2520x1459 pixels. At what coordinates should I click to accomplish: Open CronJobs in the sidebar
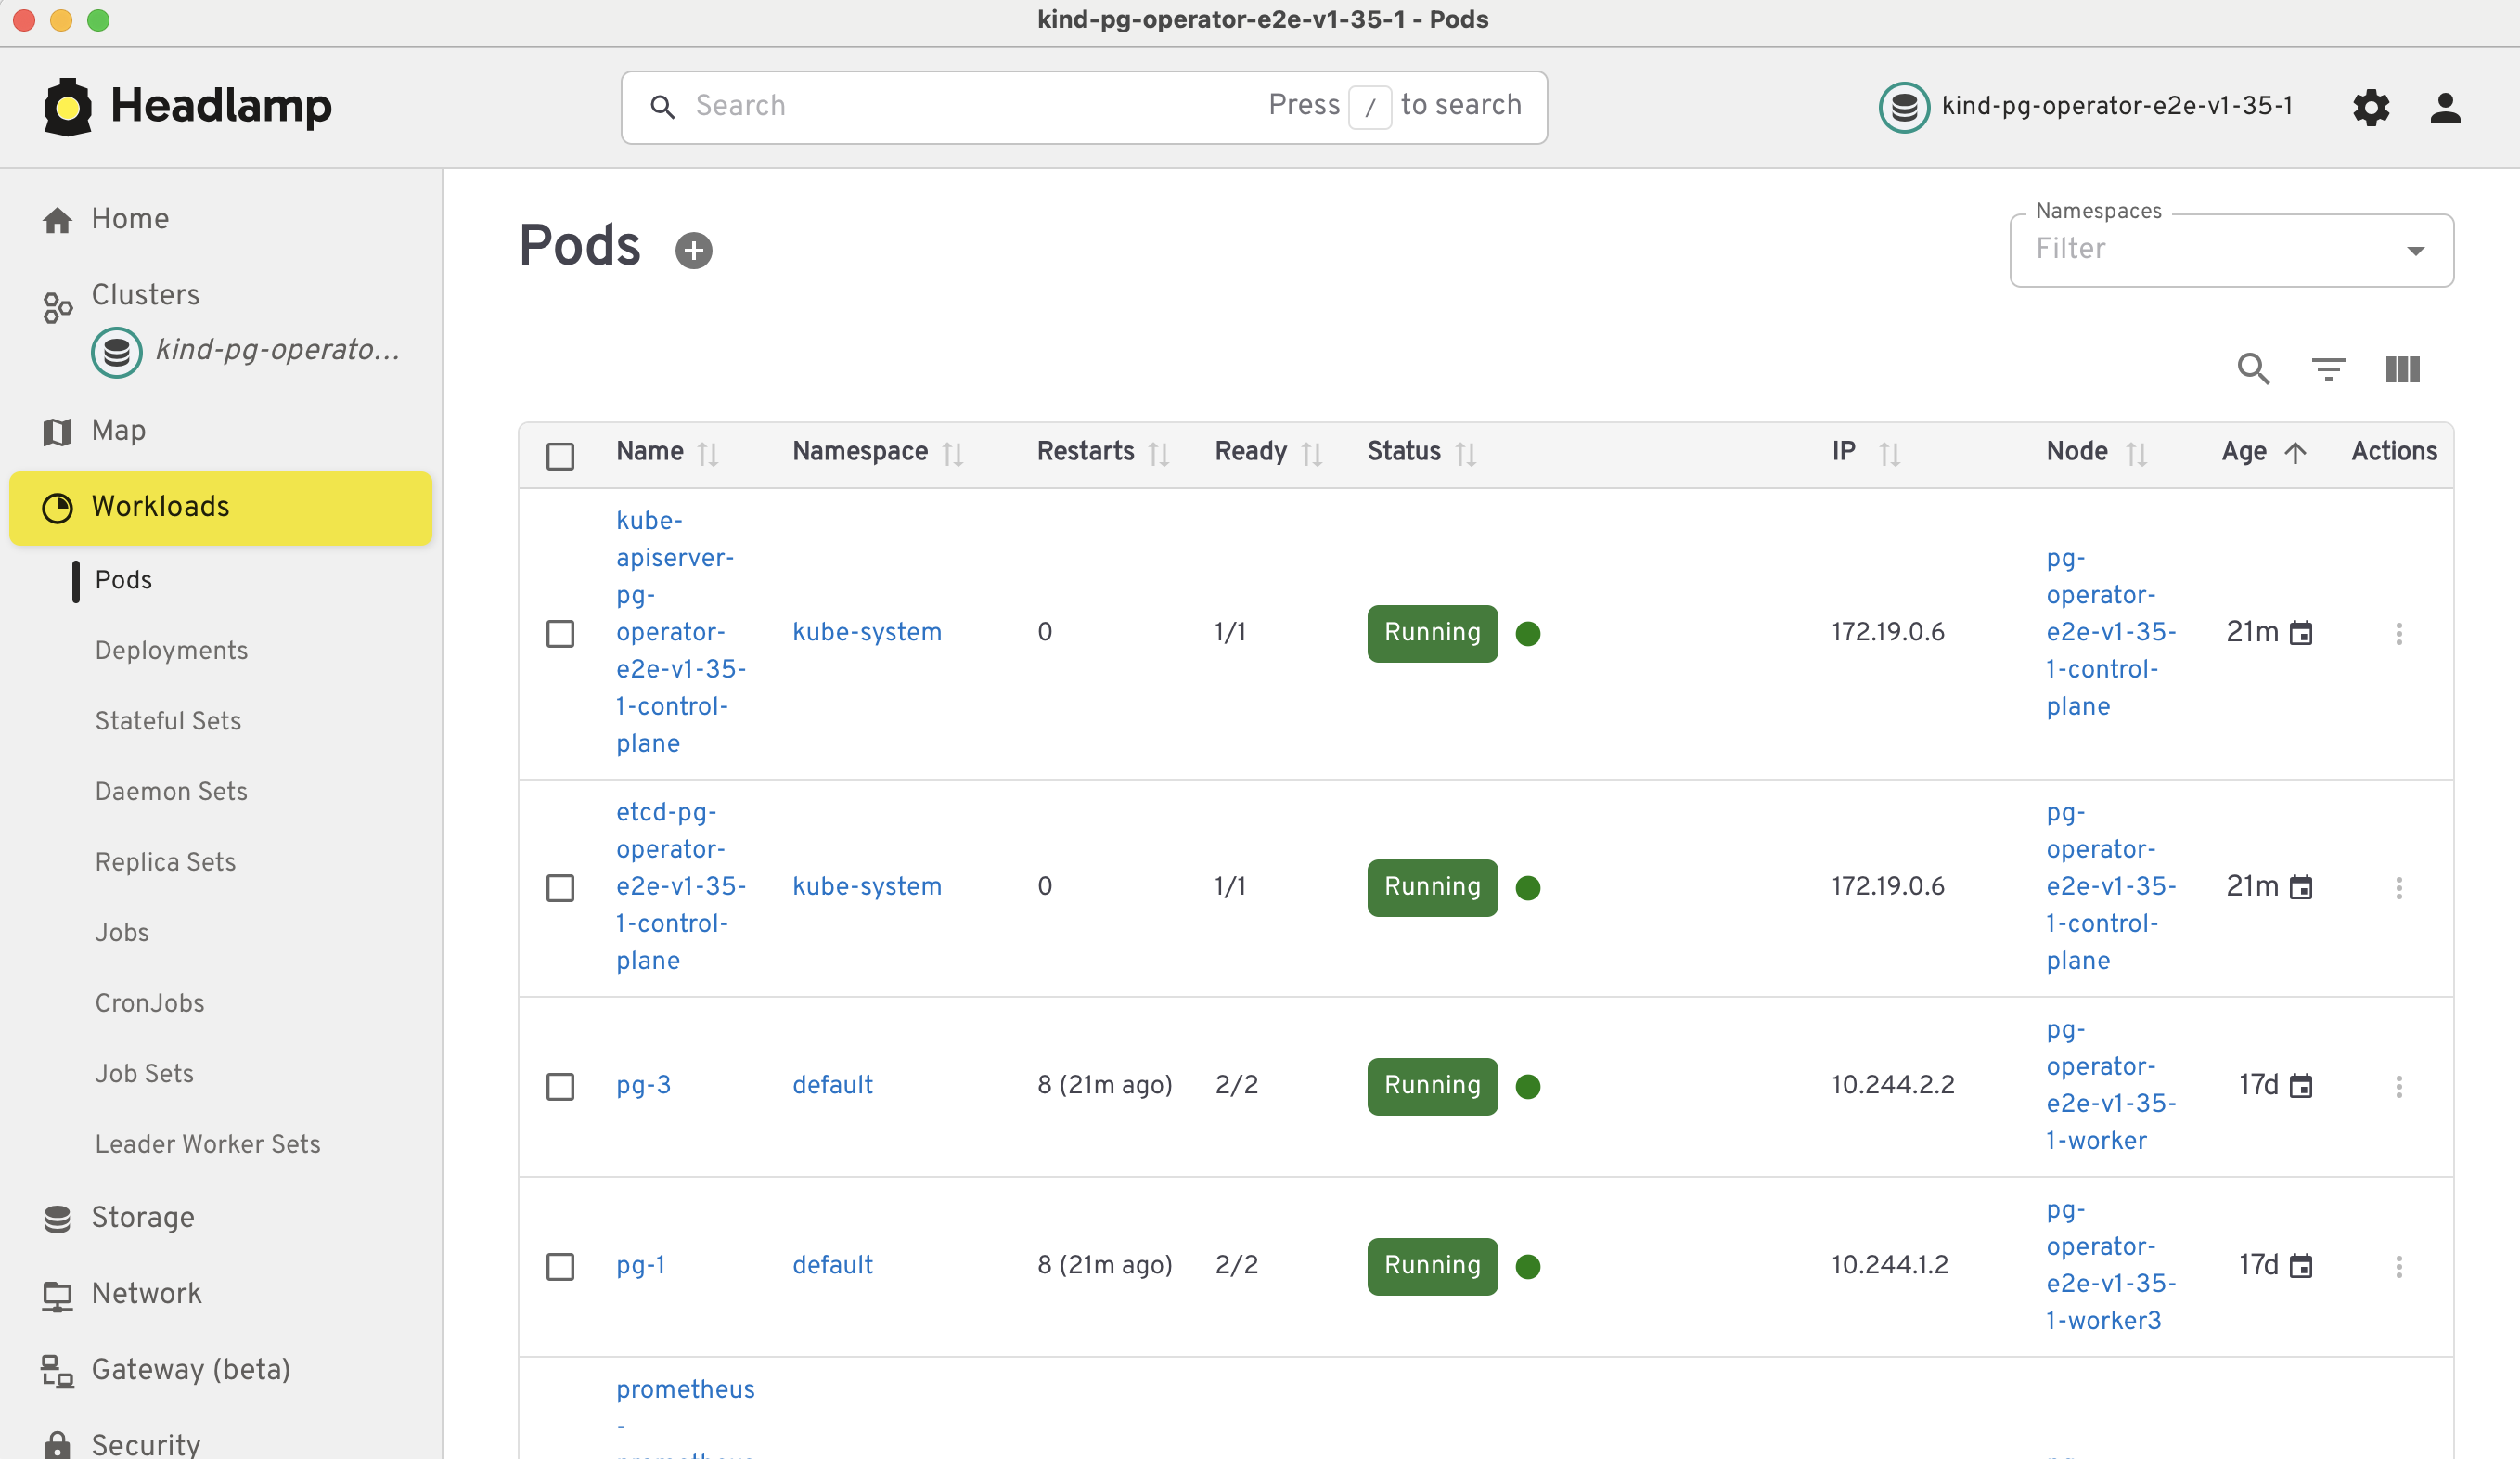coord(149,1003)
